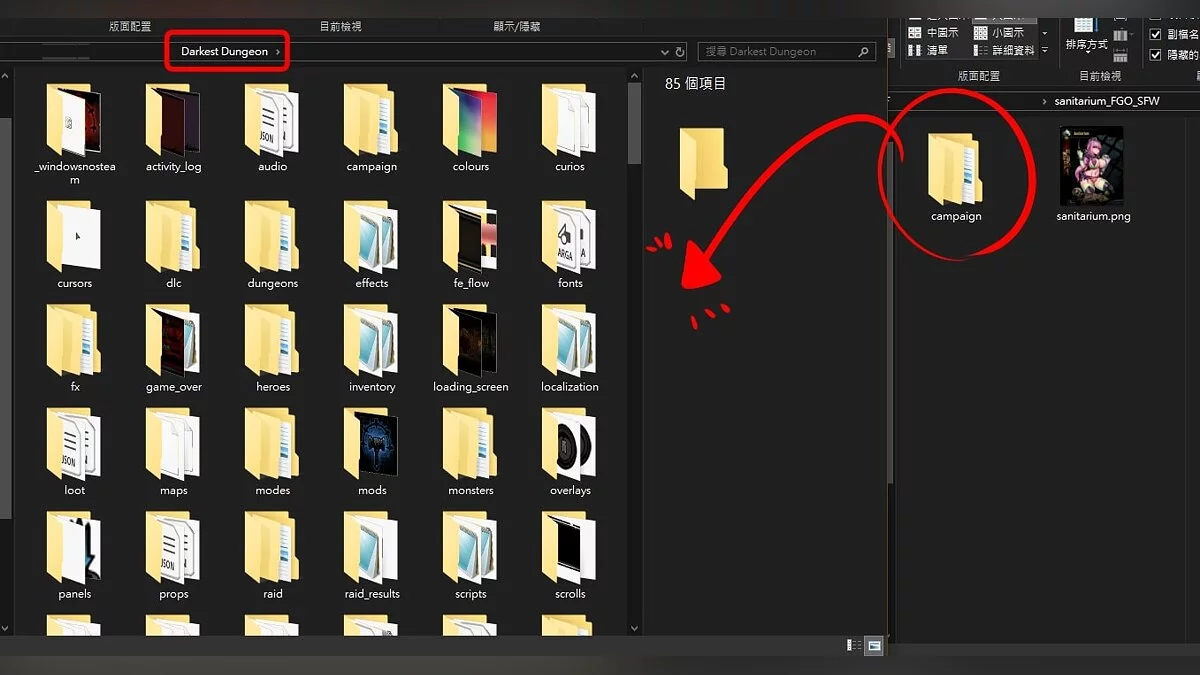Viewport: 1200px width, 675px height.
Task: Select the campaign folder in Darkest Dungeon window
Action: tap(372, 127)
